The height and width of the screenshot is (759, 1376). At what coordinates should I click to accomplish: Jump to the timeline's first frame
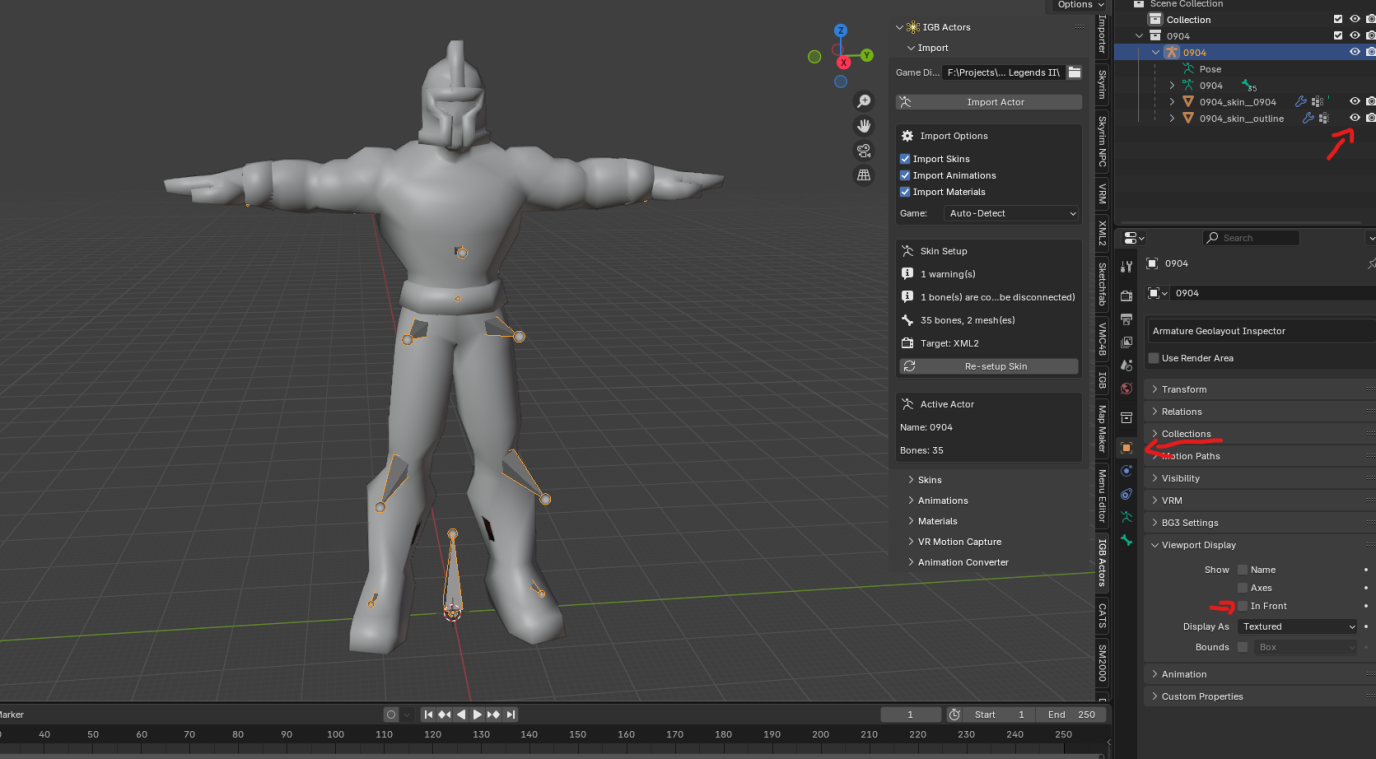[428, 714]
